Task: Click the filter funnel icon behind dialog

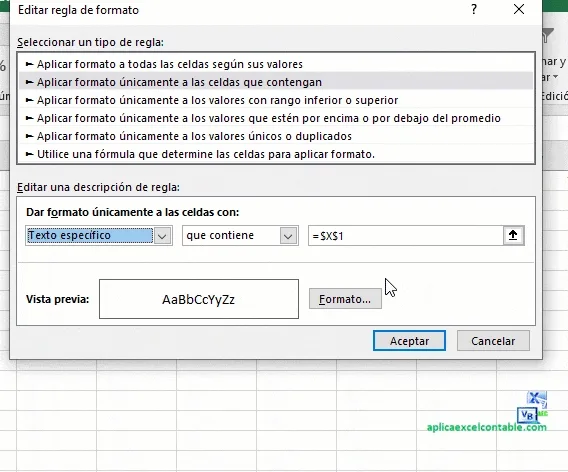Action: click(x=548, y=36)
